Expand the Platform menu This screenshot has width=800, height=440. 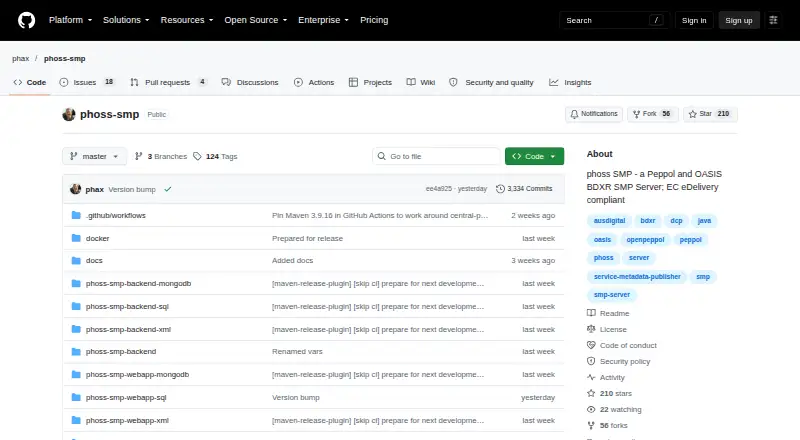[70, 20]
